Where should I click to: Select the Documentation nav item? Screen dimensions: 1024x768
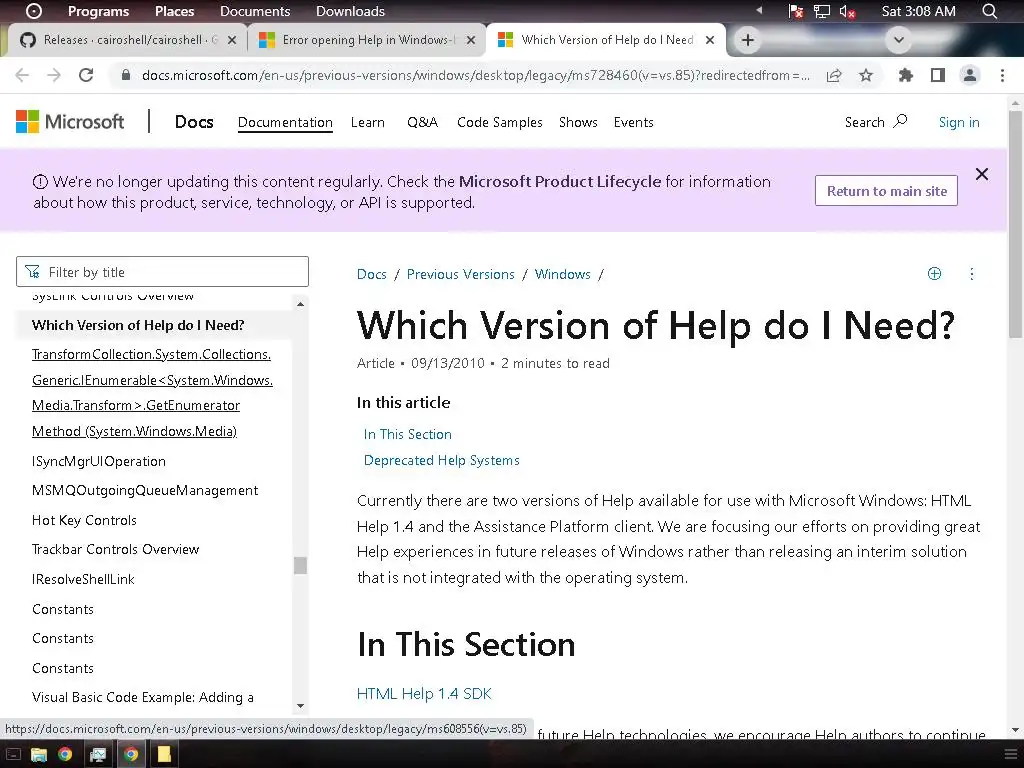tap(285, 122)
